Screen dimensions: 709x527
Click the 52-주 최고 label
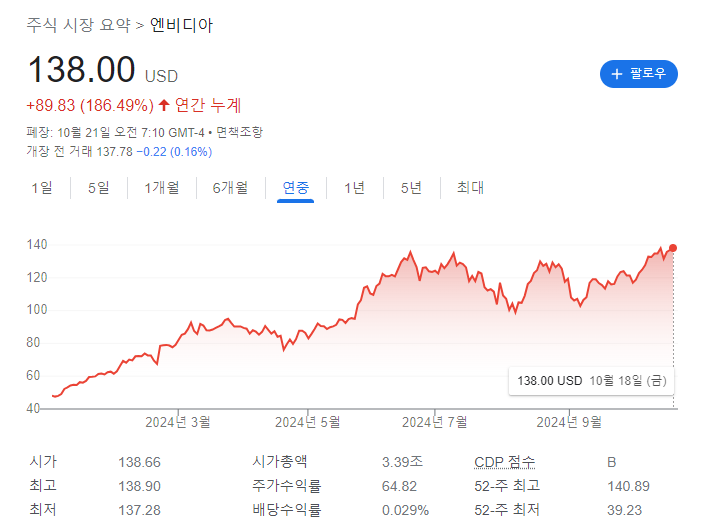point(507,486)
